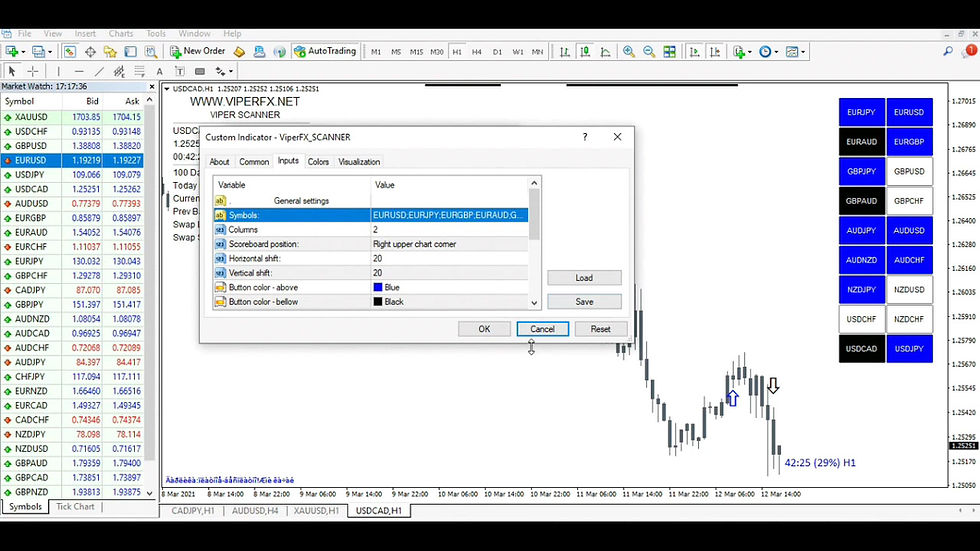Select the crosshair cursor tool
This screenshot has width=980, height=551.
(x=33, y=71)
